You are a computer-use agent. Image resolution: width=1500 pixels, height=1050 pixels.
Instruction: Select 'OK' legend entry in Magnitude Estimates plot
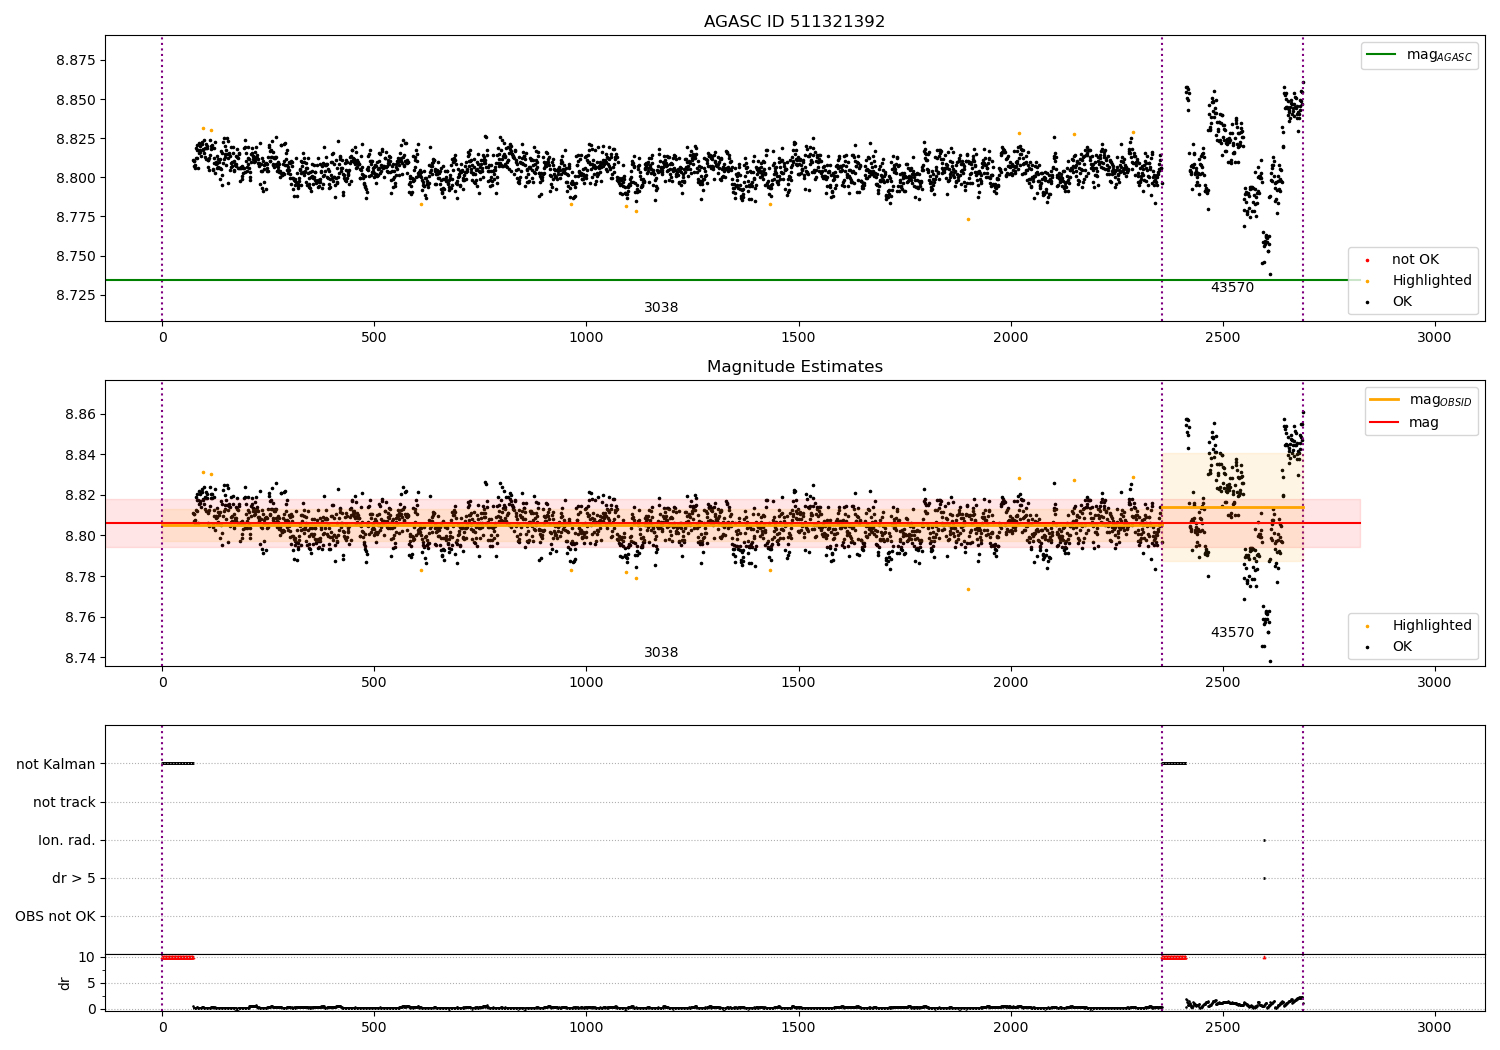(x=1402, y=646)
